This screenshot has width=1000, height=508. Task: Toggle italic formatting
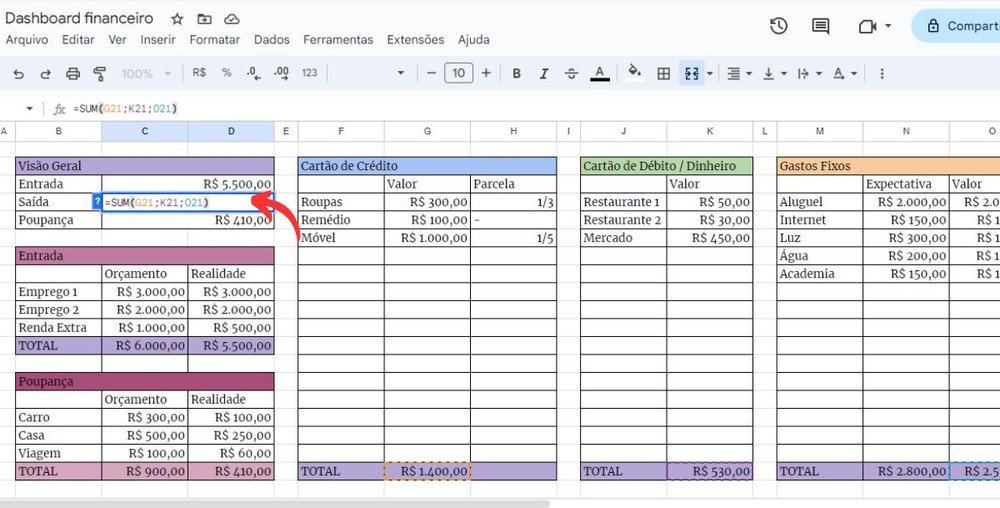coord(544,74)
